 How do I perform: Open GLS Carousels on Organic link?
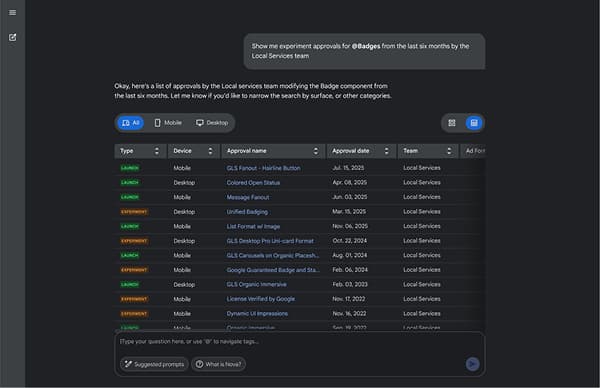(x=272, y=256)
